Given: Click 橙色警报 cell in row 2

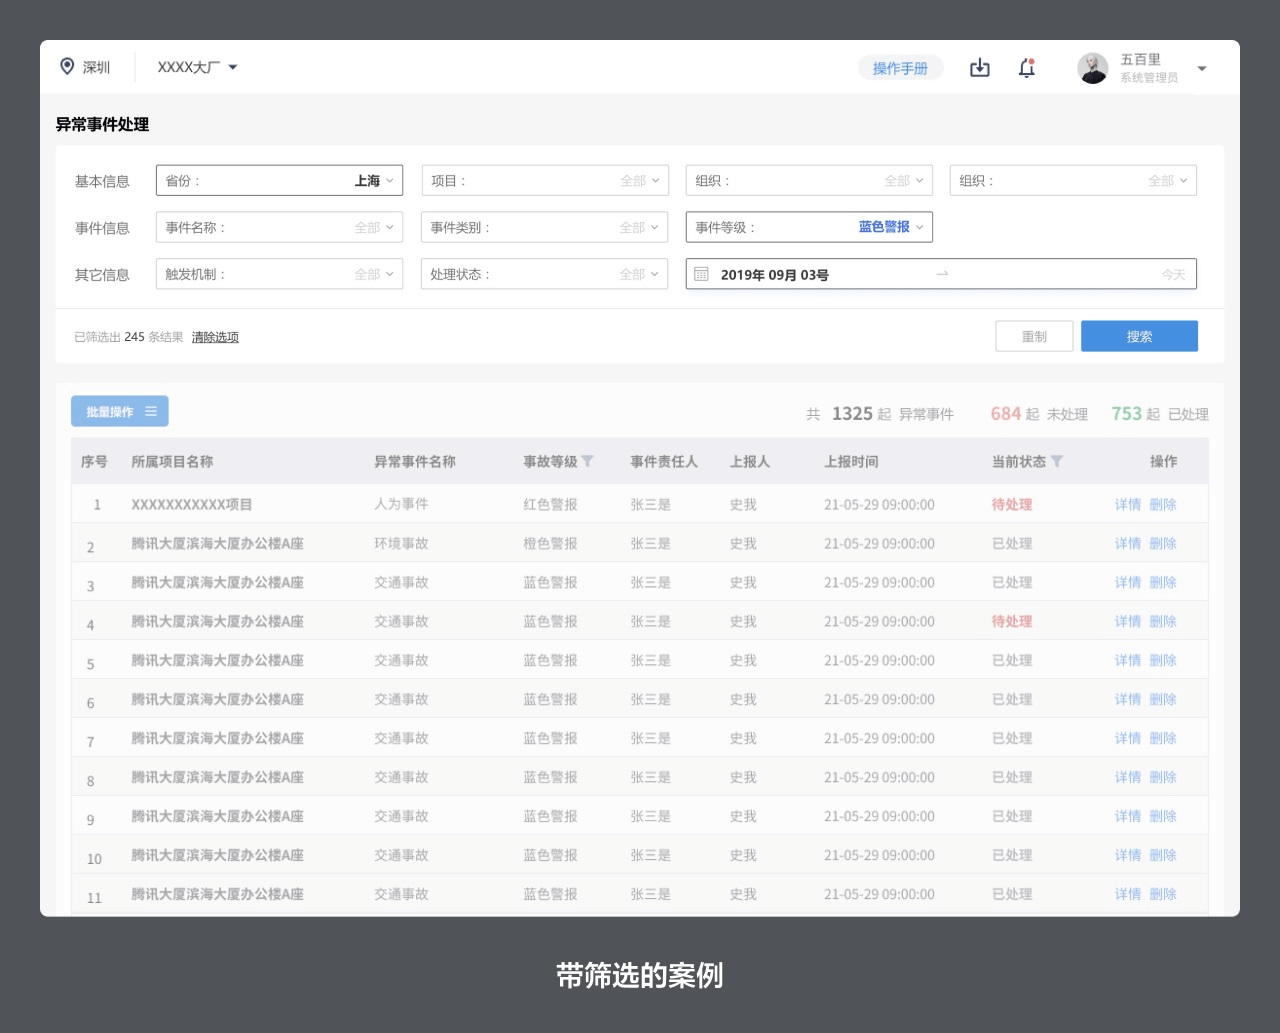Looking at the screenshot, I should tap(550, 544).
